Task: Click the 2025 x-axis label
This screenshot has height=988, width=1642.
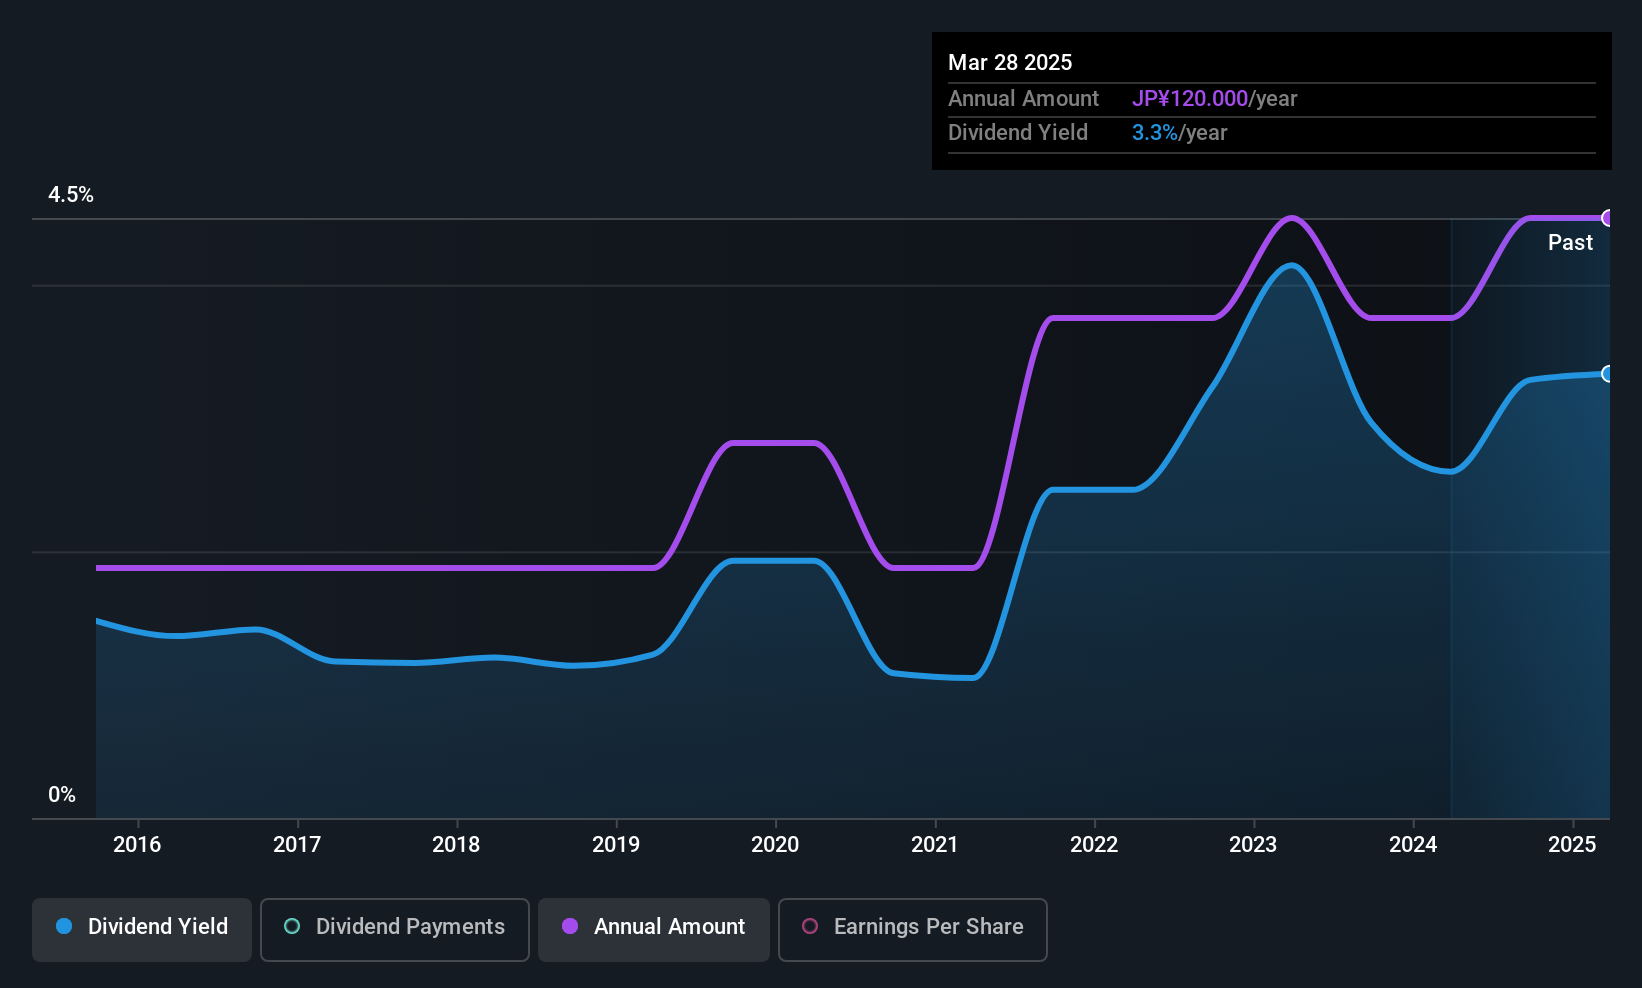Action: coord(1572,844)
